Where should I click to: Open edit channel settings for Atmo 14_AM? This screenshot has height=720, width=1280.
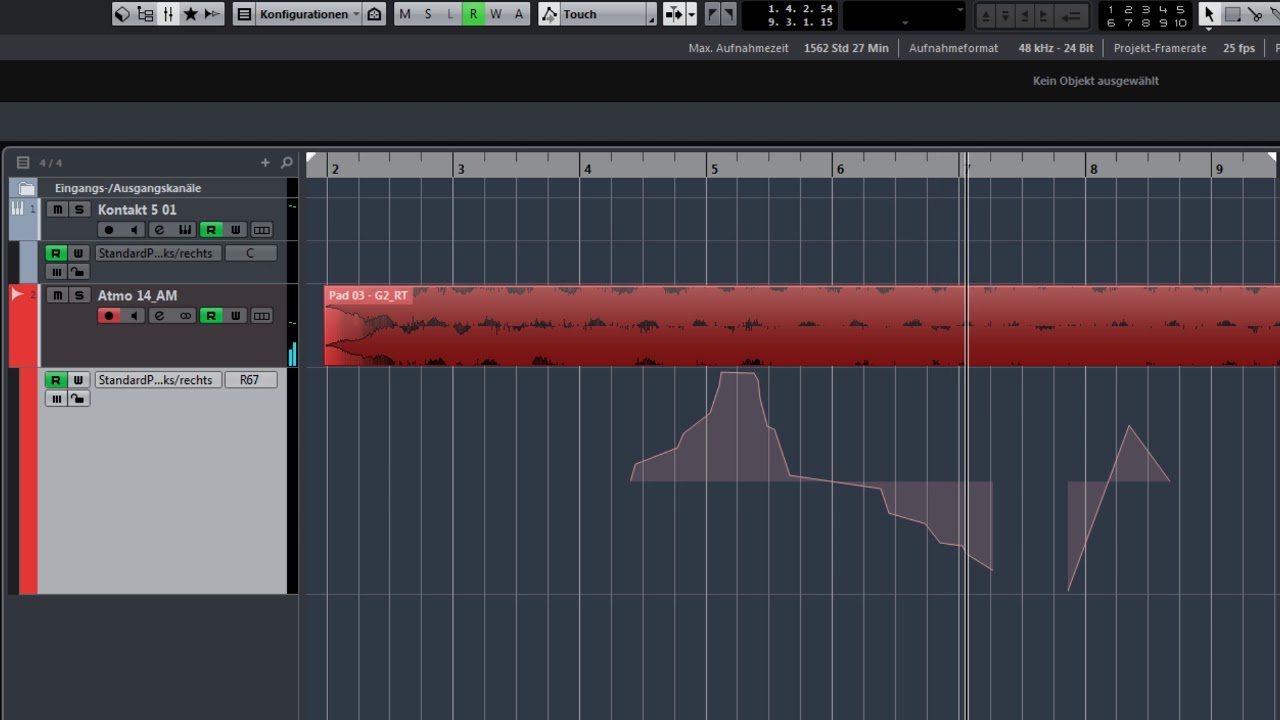(159, 316)
